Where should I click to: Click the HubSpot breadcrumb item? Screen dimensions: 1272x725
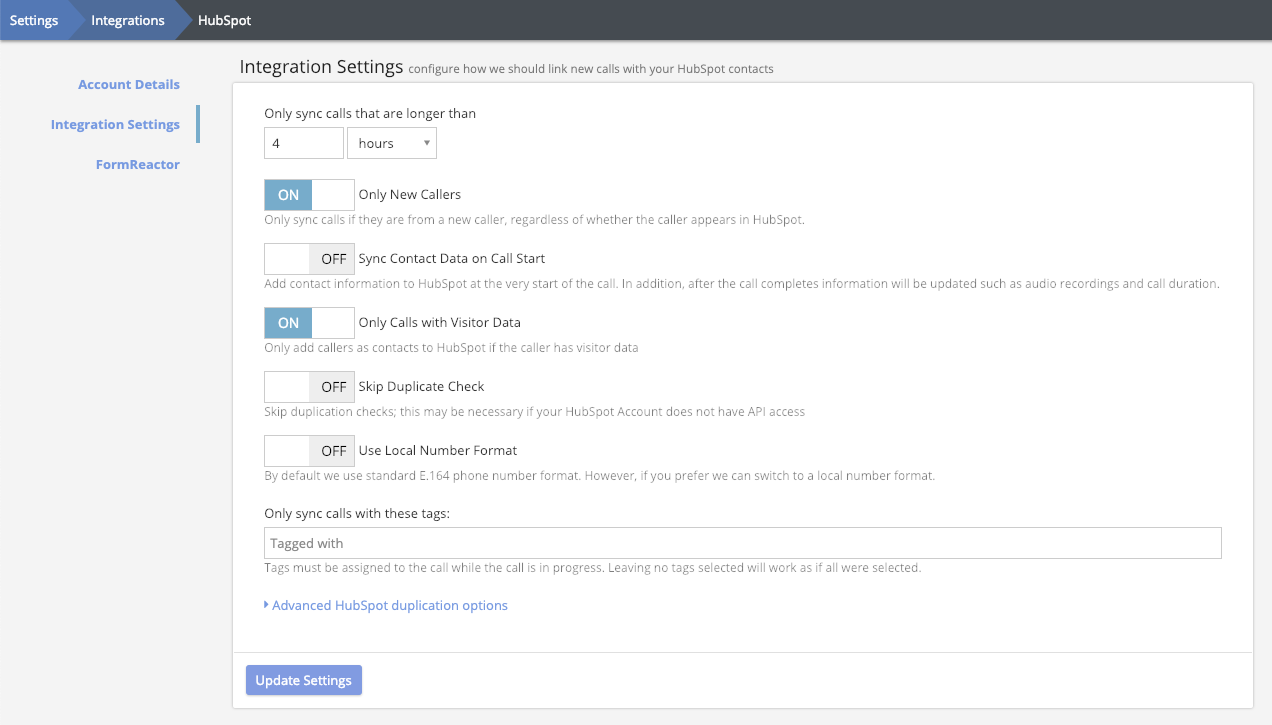225,21
